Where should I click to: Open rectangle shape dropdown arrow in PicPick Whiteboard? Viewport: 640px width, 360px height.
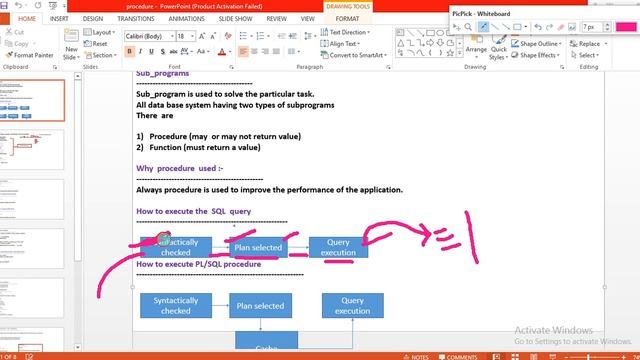[526, 27]
